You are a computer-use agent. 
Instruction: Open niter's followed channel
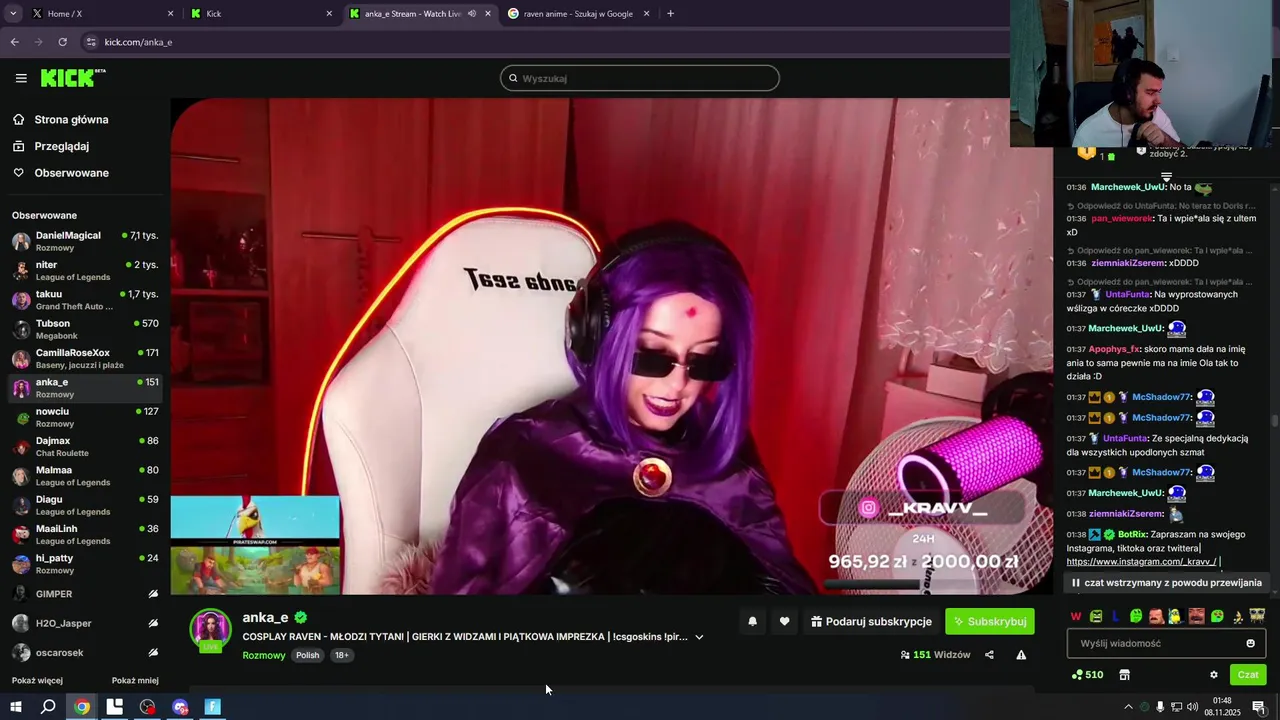tap(85, 271)
